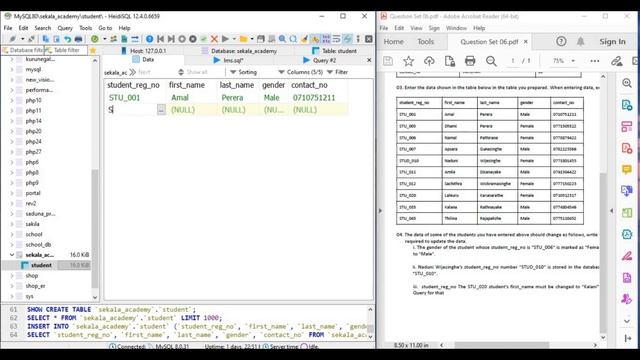Click the ellipsis editor button in the cell
This screenshot has height=360, width=640.
pos(161,109)
